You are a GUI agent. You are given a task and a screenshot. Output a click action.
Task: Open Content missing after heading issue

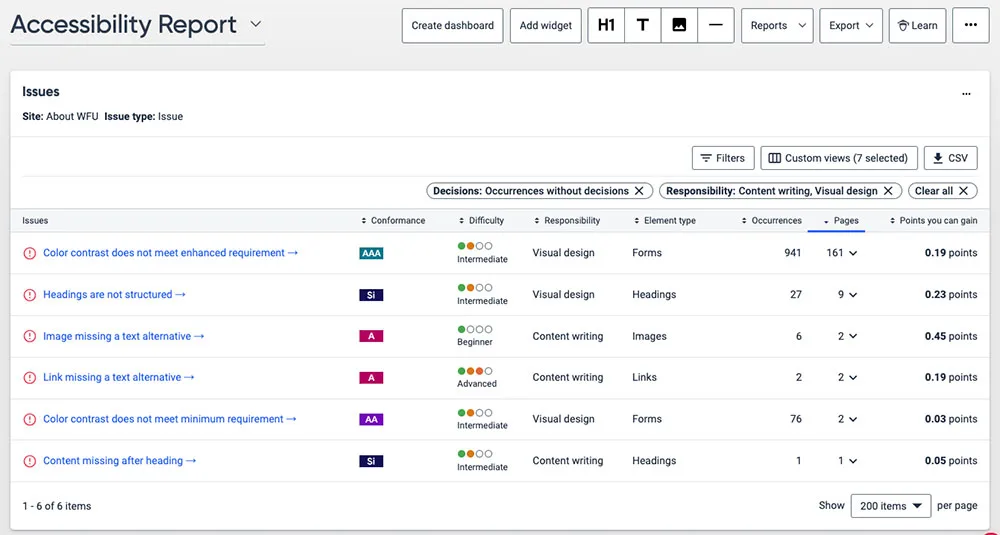click(119, 460)
